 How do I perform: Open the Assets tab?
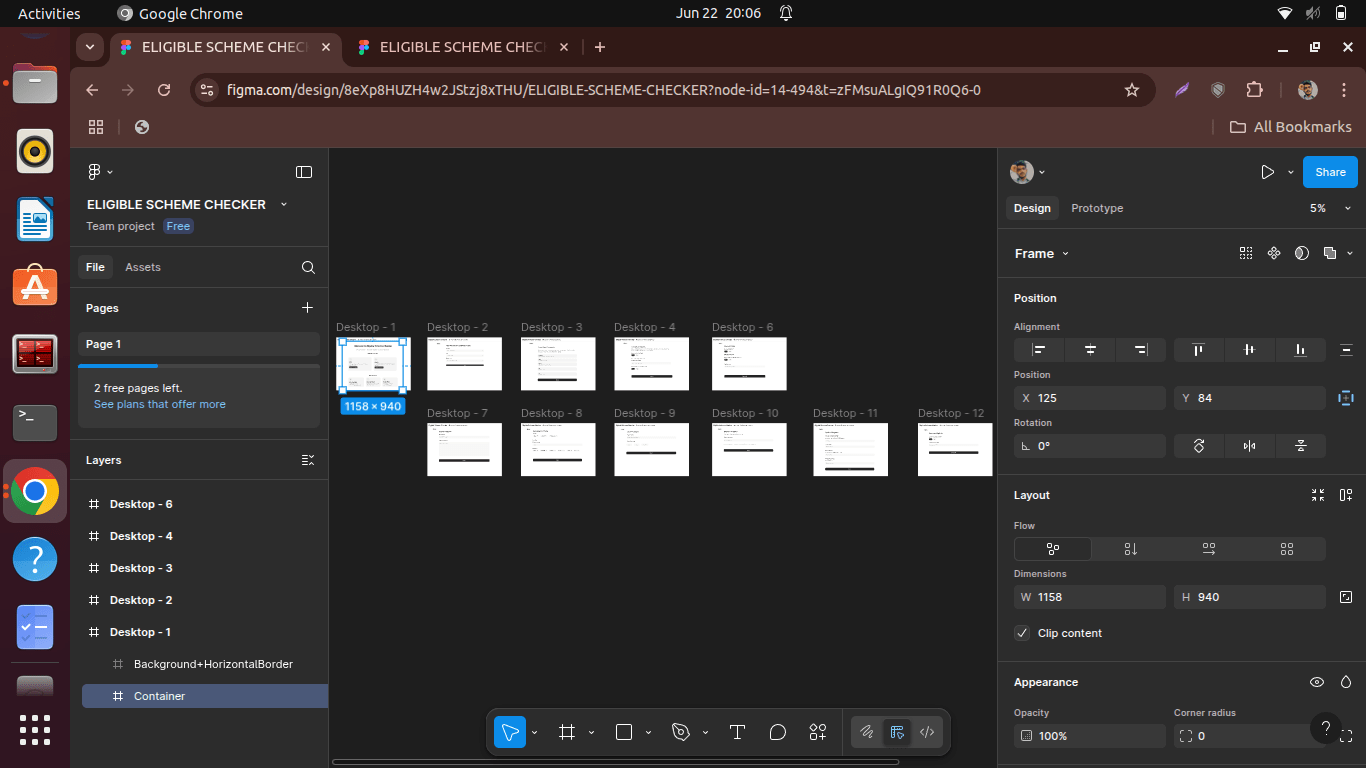pyautogui.click(x=143, y=267)
